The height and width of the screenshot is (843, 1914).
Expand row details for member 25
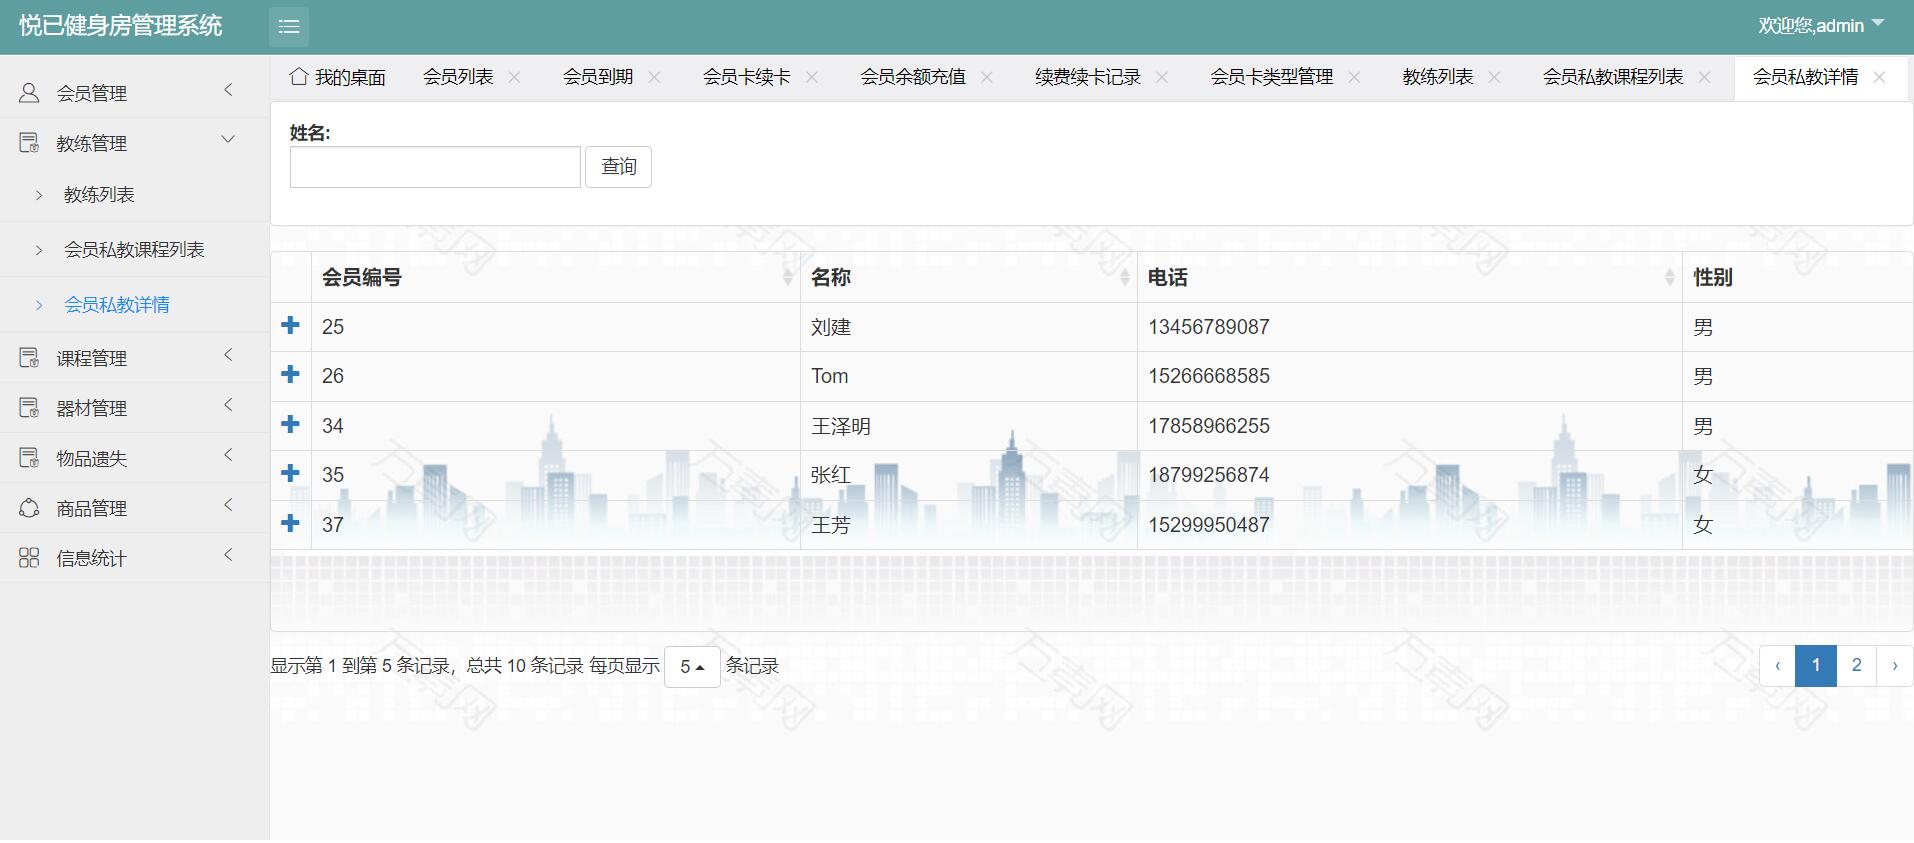pyautogui.click(x=290, y=325)
